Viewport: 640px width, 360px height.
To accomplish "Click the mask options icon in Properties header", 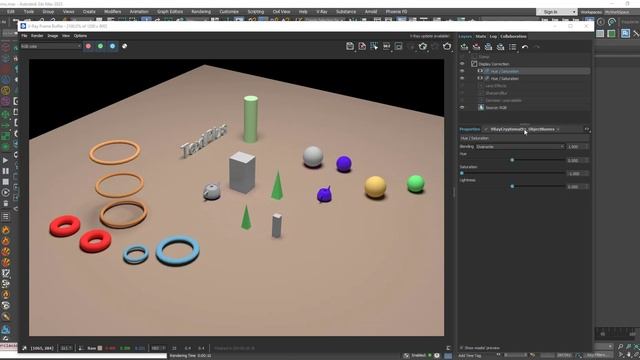I will click(x=587, y=129).
